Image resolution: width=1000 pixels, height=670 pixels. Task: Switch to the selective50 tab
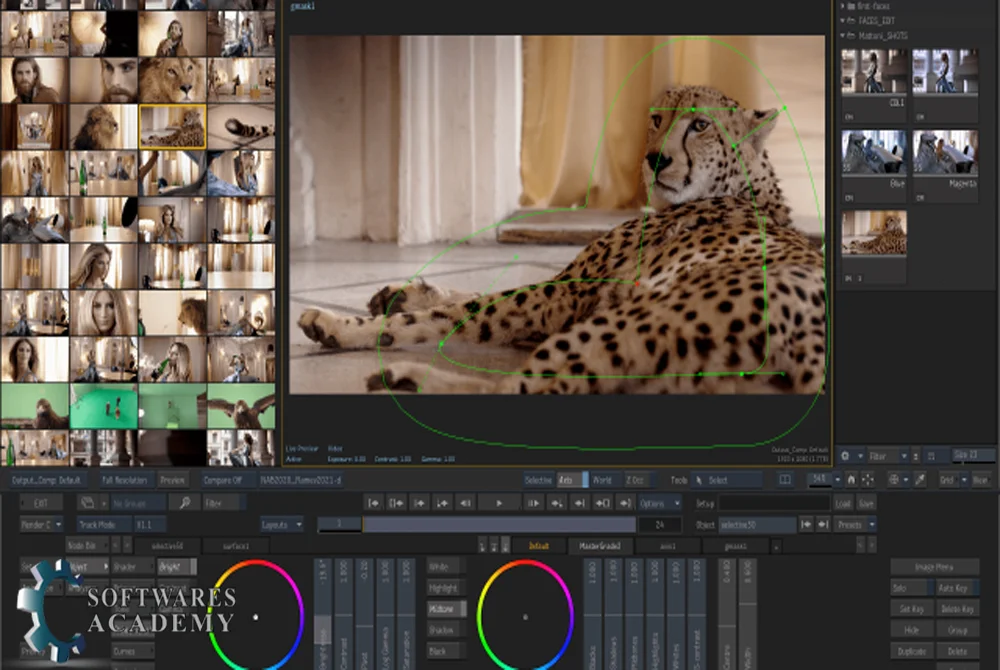[167, 546]
